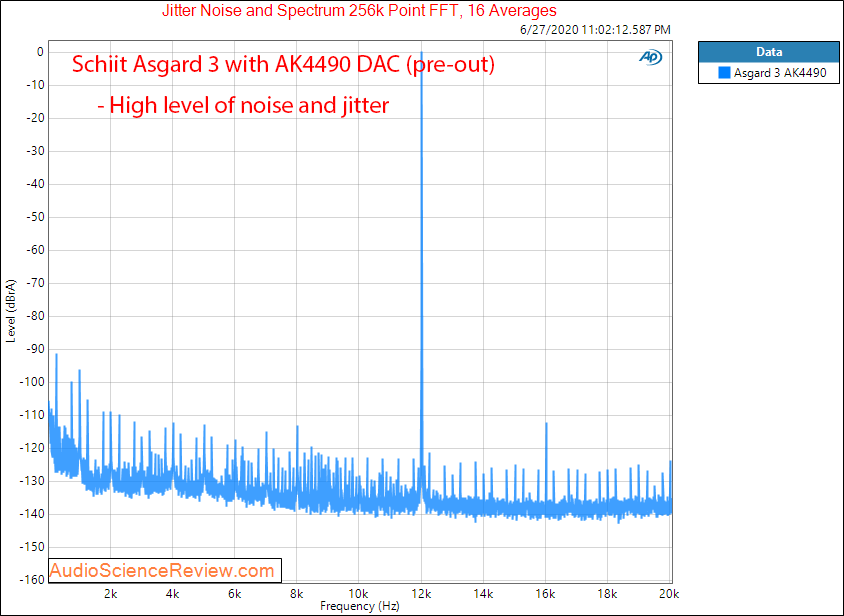Click the -100 level tick label
The height and width of the screenshot is (616, 844).
pos(31,382)
